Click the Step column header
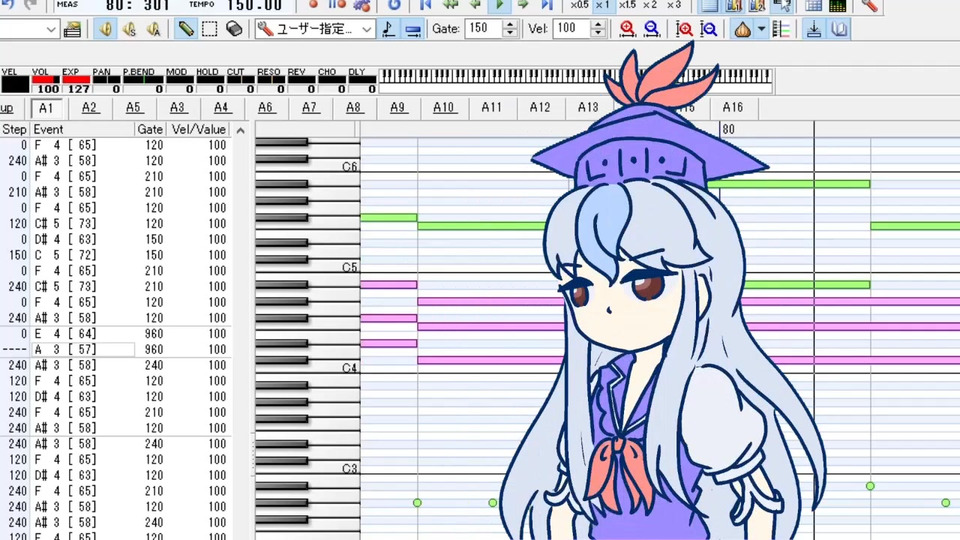This screenshot has height=540, width=960. point(14,130)
